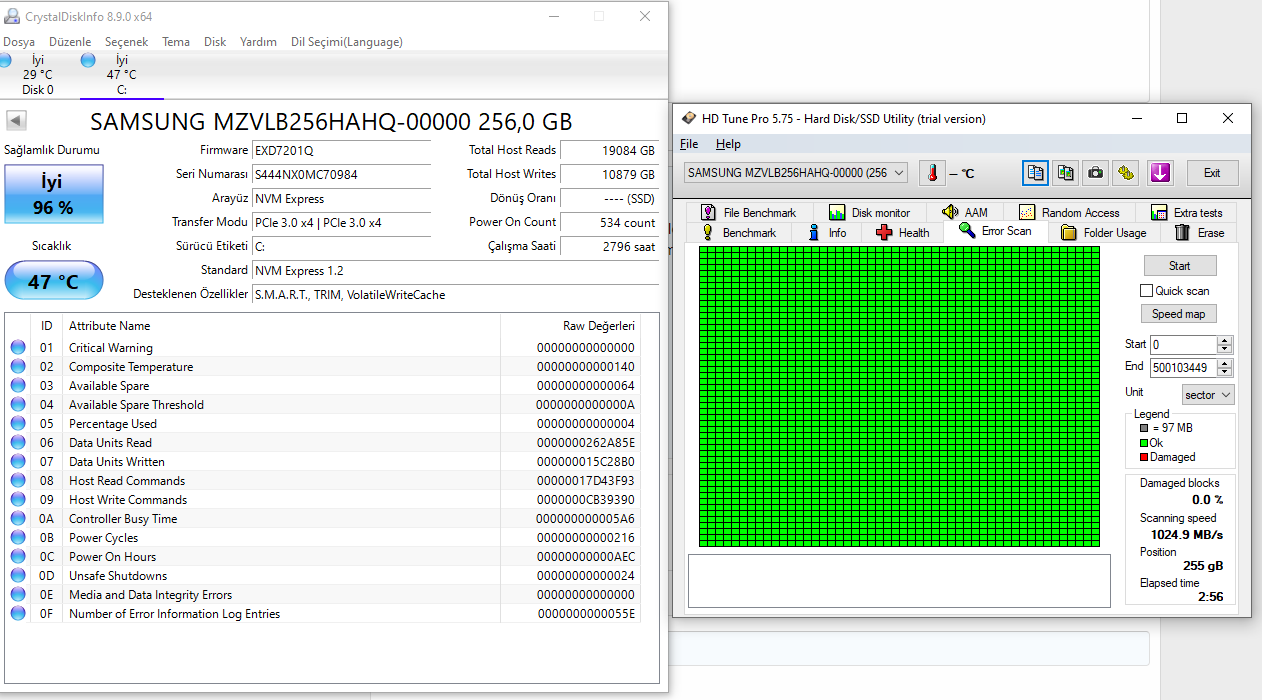Enable the Quick scan checkbox
The image size is (1262, 700).
click(1147, 291)
